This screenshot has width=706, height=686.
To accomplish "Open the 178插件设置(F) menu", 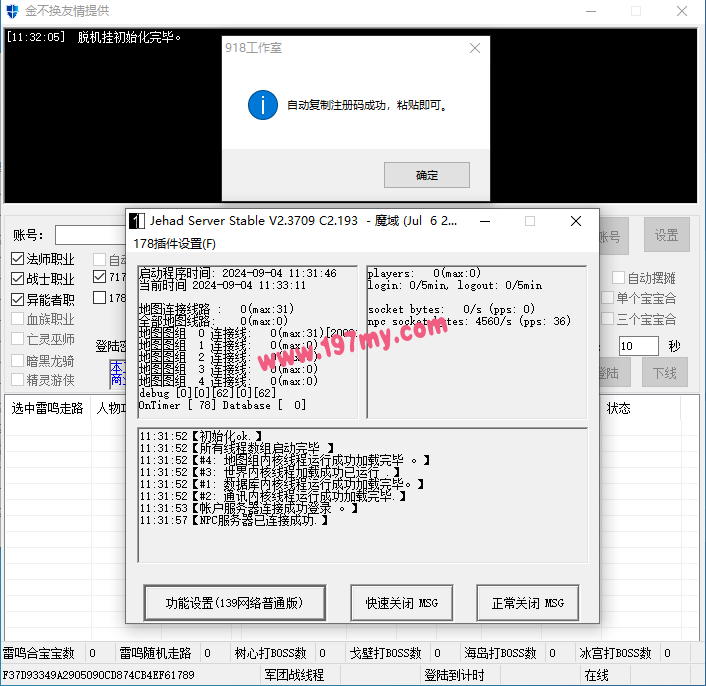I will 175,244.
